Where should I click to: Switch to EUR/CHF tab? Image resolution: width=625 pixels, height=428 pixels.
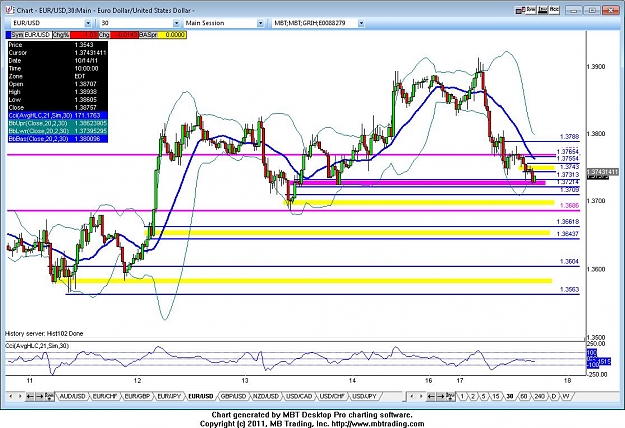(104, 397)
